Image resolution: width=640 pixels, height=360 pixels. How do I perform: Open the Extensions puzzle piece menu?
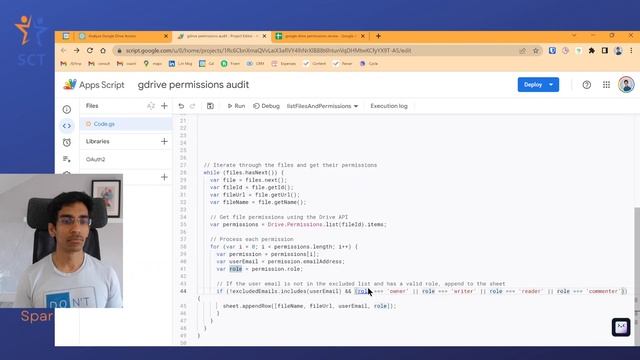point(591,51)
